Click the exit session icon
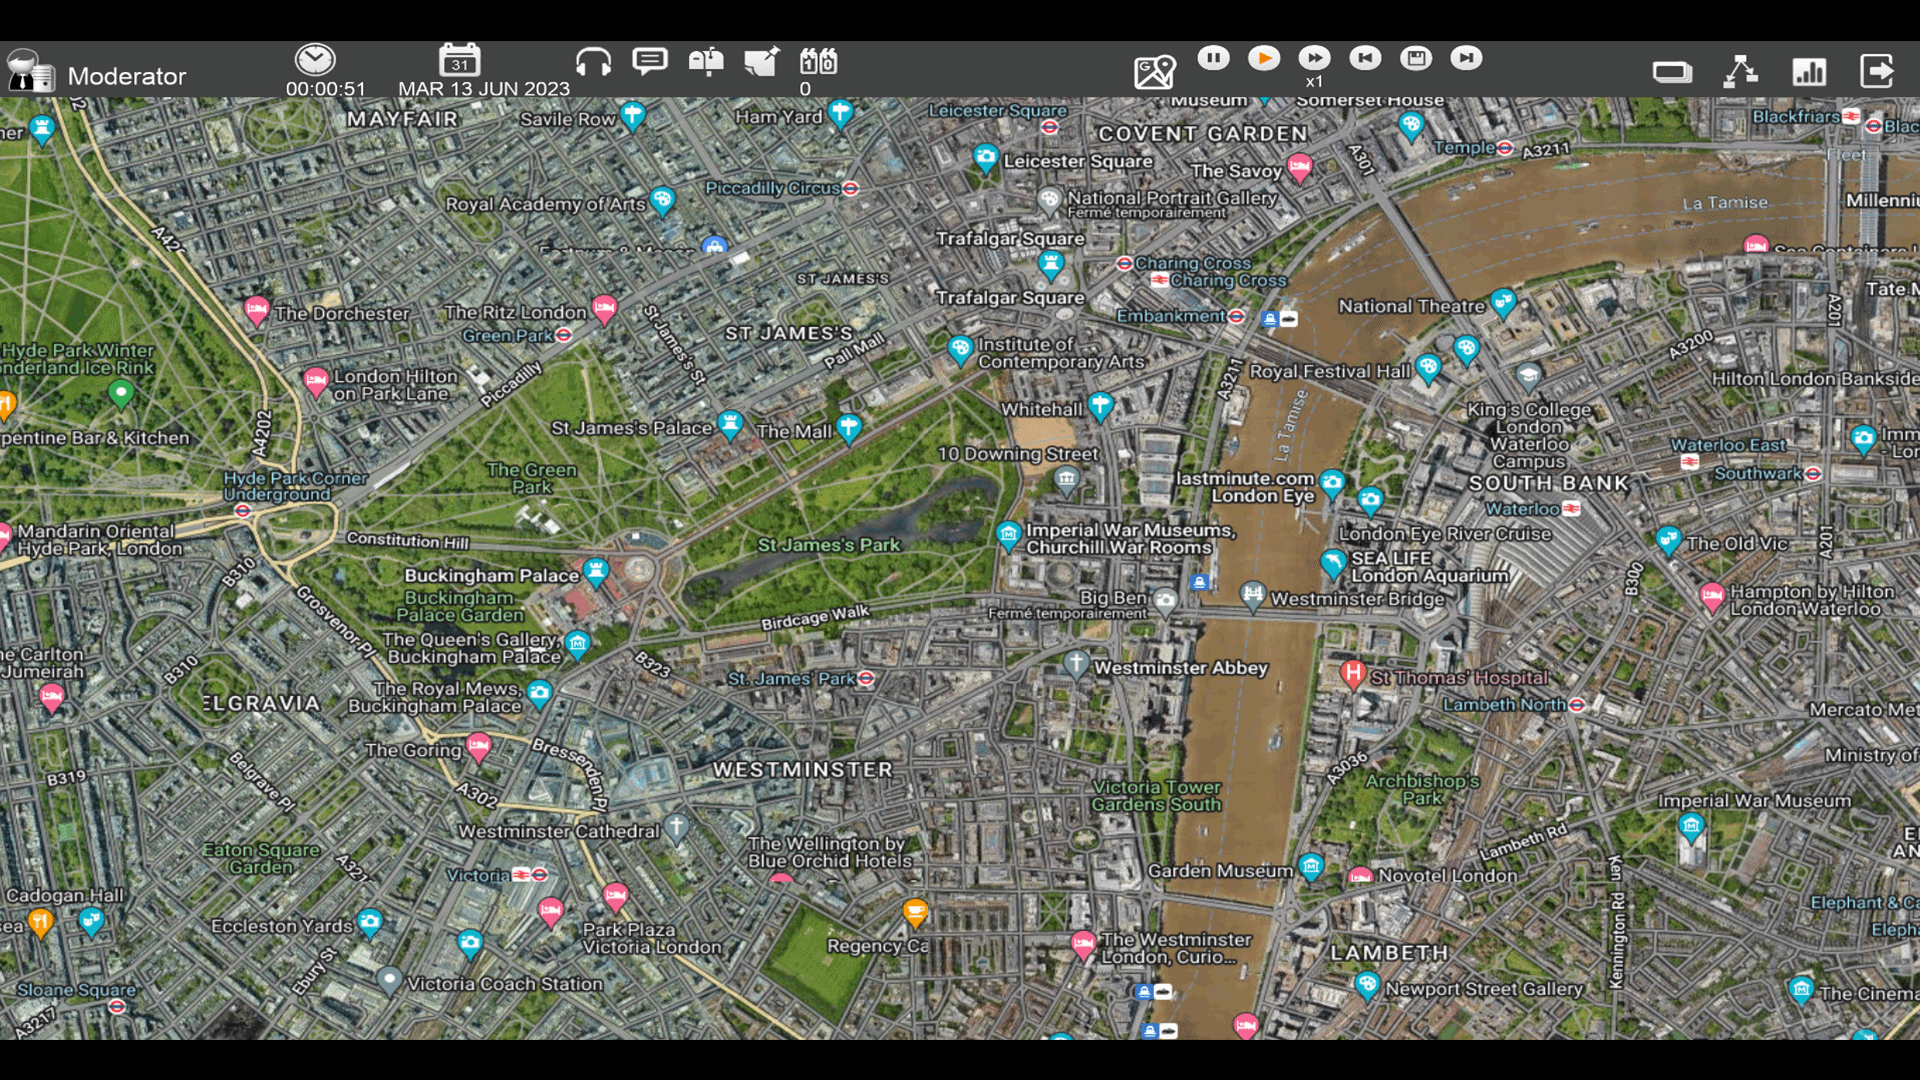 click(x=1877, y=71)
